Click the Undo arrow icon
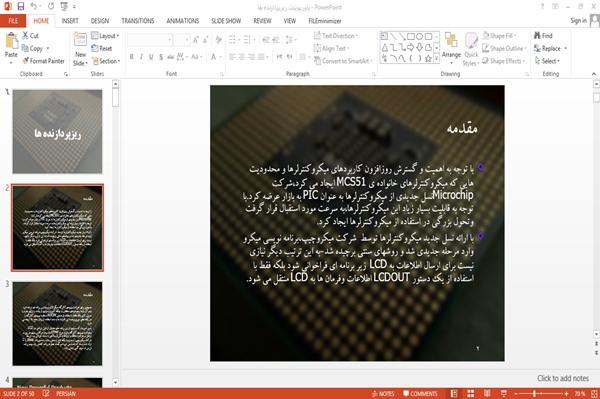This screenshot has height=399, width=600. click(x=34, y=6)
